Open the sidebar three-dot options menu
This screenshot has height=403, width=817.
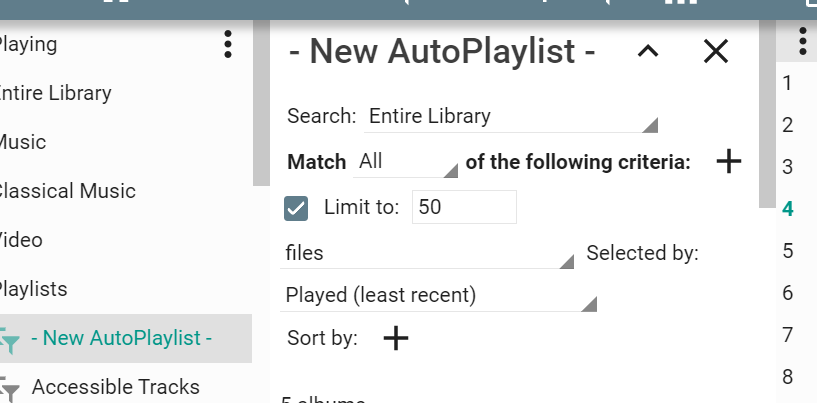(228, 44)
